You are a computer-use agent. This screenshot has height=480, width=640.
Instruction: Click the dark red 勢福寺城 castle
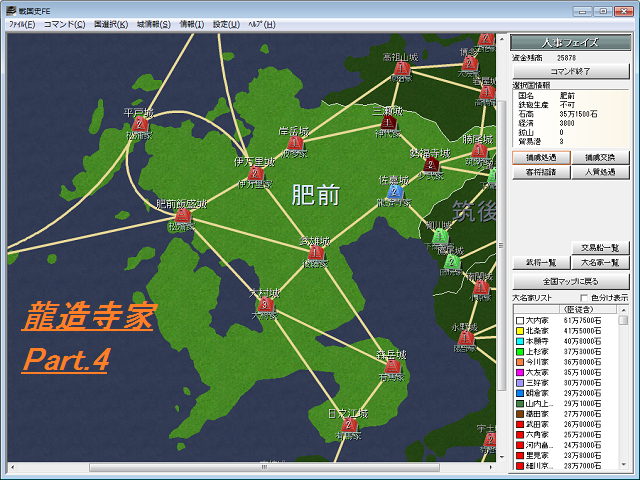431,164
